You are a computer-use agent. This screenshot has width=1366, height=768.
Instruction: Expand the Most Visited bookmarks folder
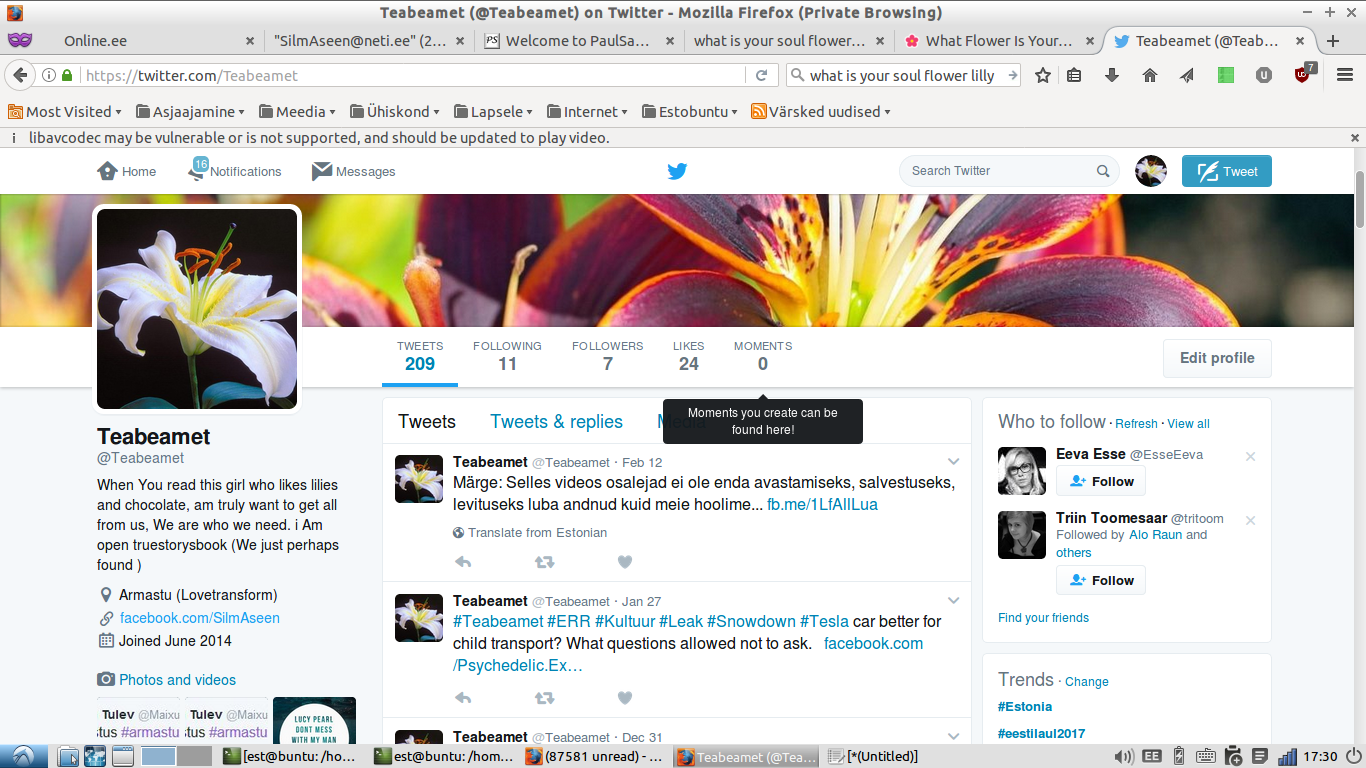(65, 112)
